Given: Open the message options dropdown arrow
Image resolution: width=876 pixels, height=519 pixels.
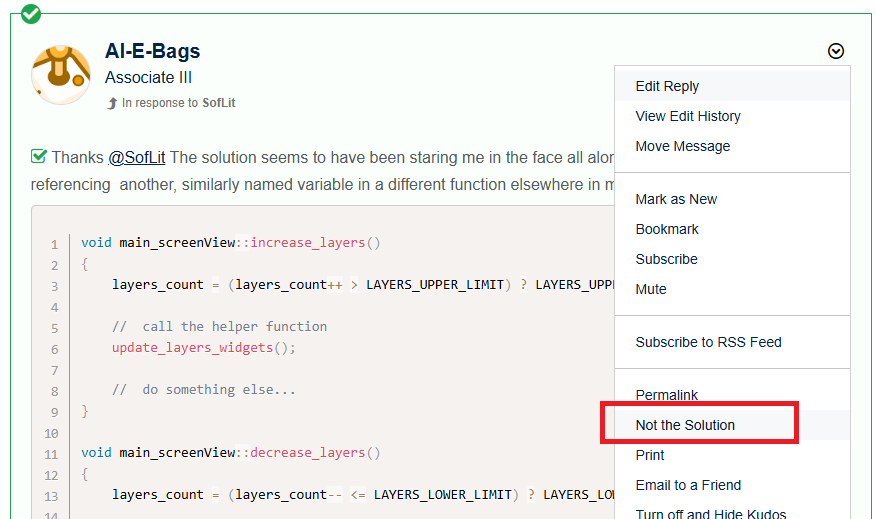Looking at the screenshot, I should pyautogui.click(x=835, y=51).
